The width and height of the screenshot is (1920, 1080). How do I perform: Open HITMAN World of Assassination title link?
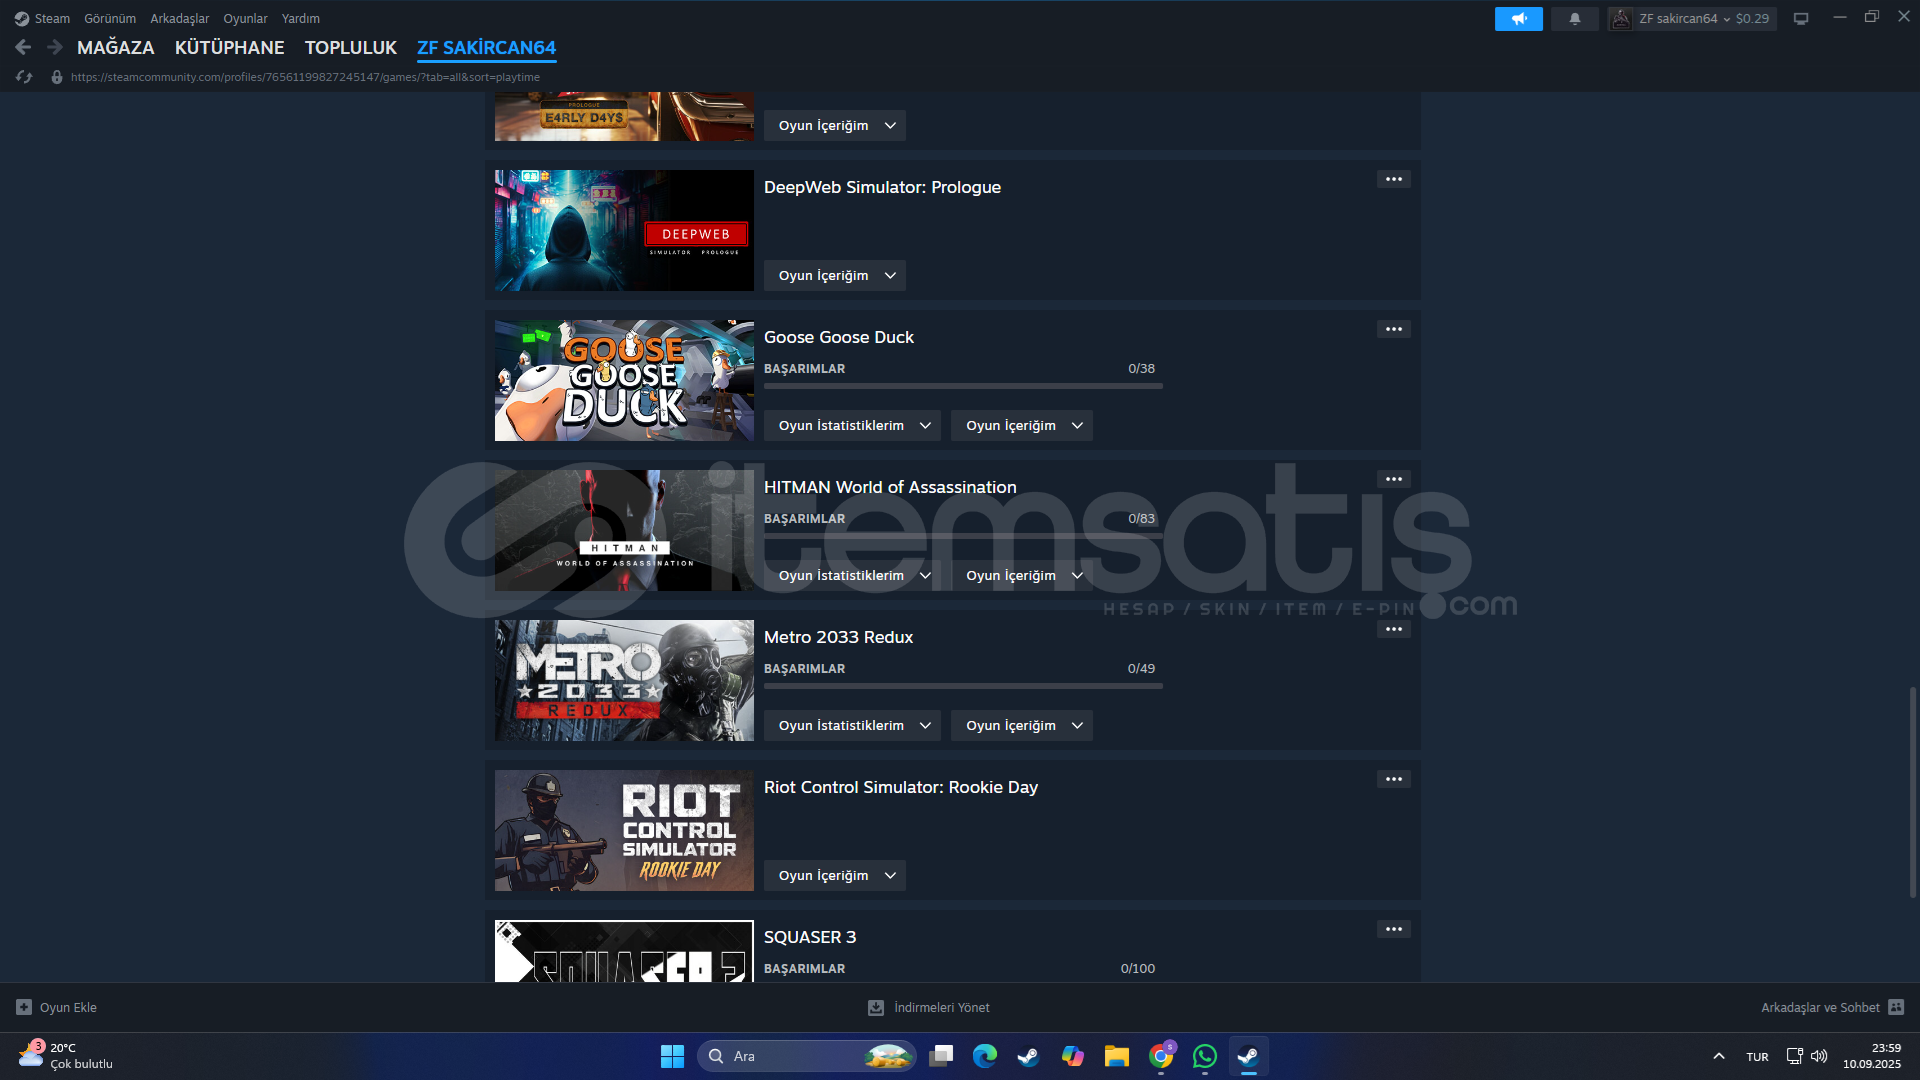tap(890, 487)
